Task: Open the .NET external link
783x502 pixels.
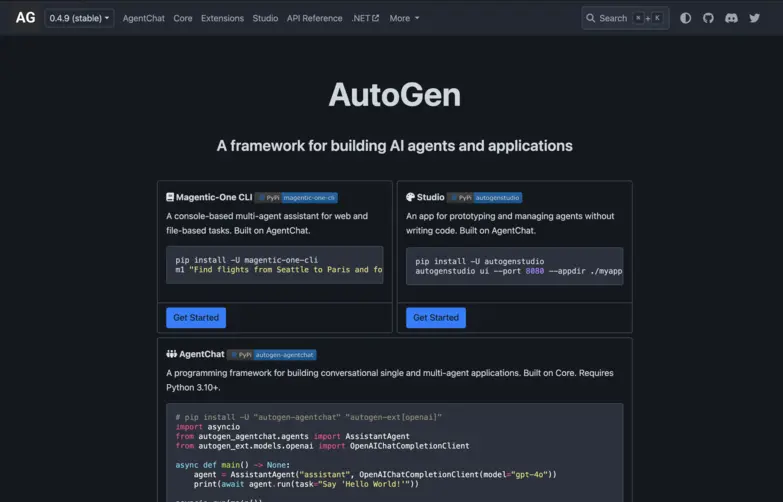Action: tap(365, 18)
